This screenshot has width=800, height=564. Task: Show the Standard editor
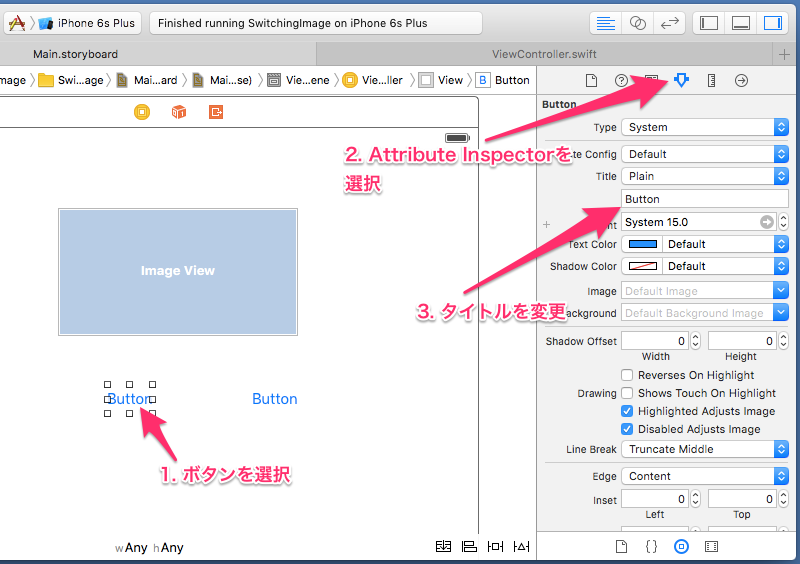coord(606,23)
